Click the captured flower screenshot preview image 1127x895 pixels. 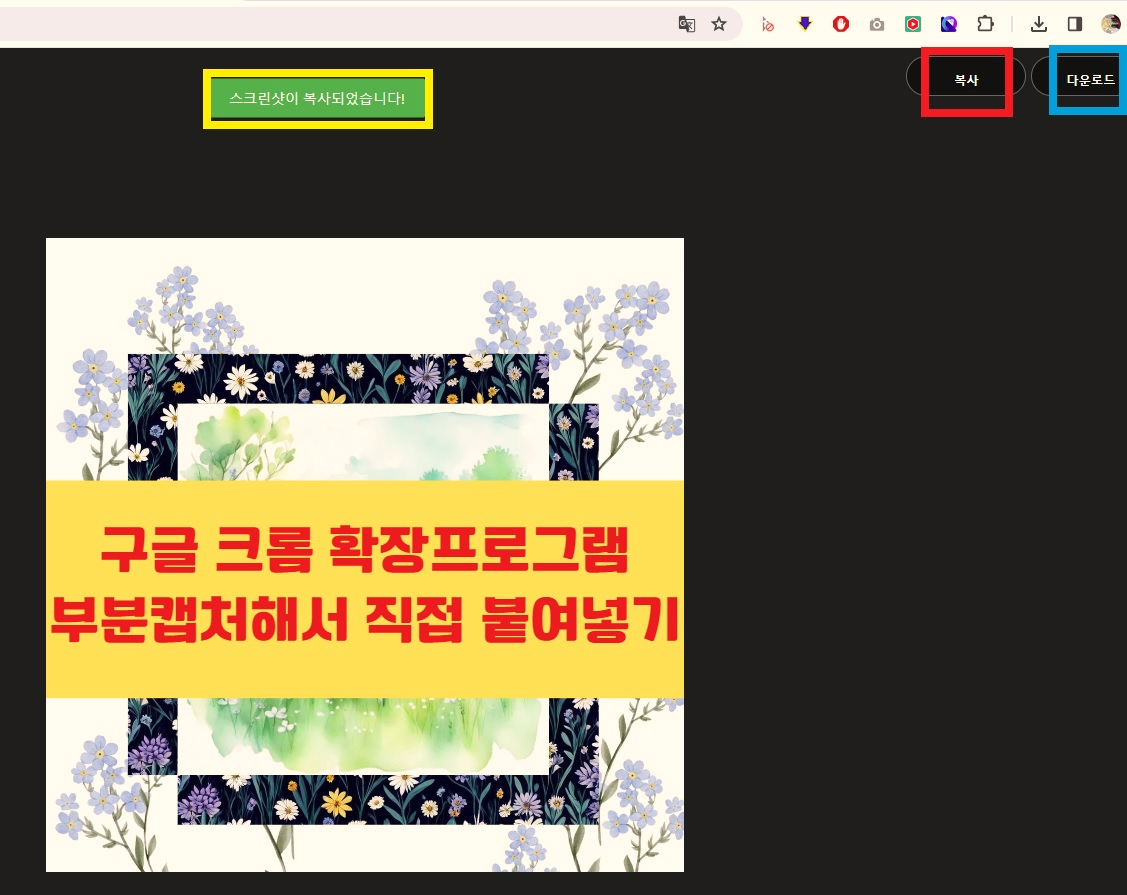[365, 555]
